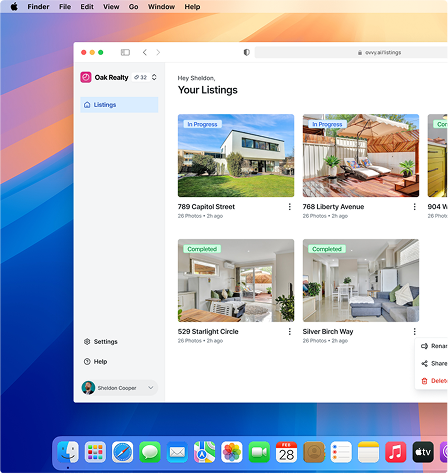448x474 pixels.
Task: Click the address bar showing ovvy.ai/listings
Action: (351, 52)
